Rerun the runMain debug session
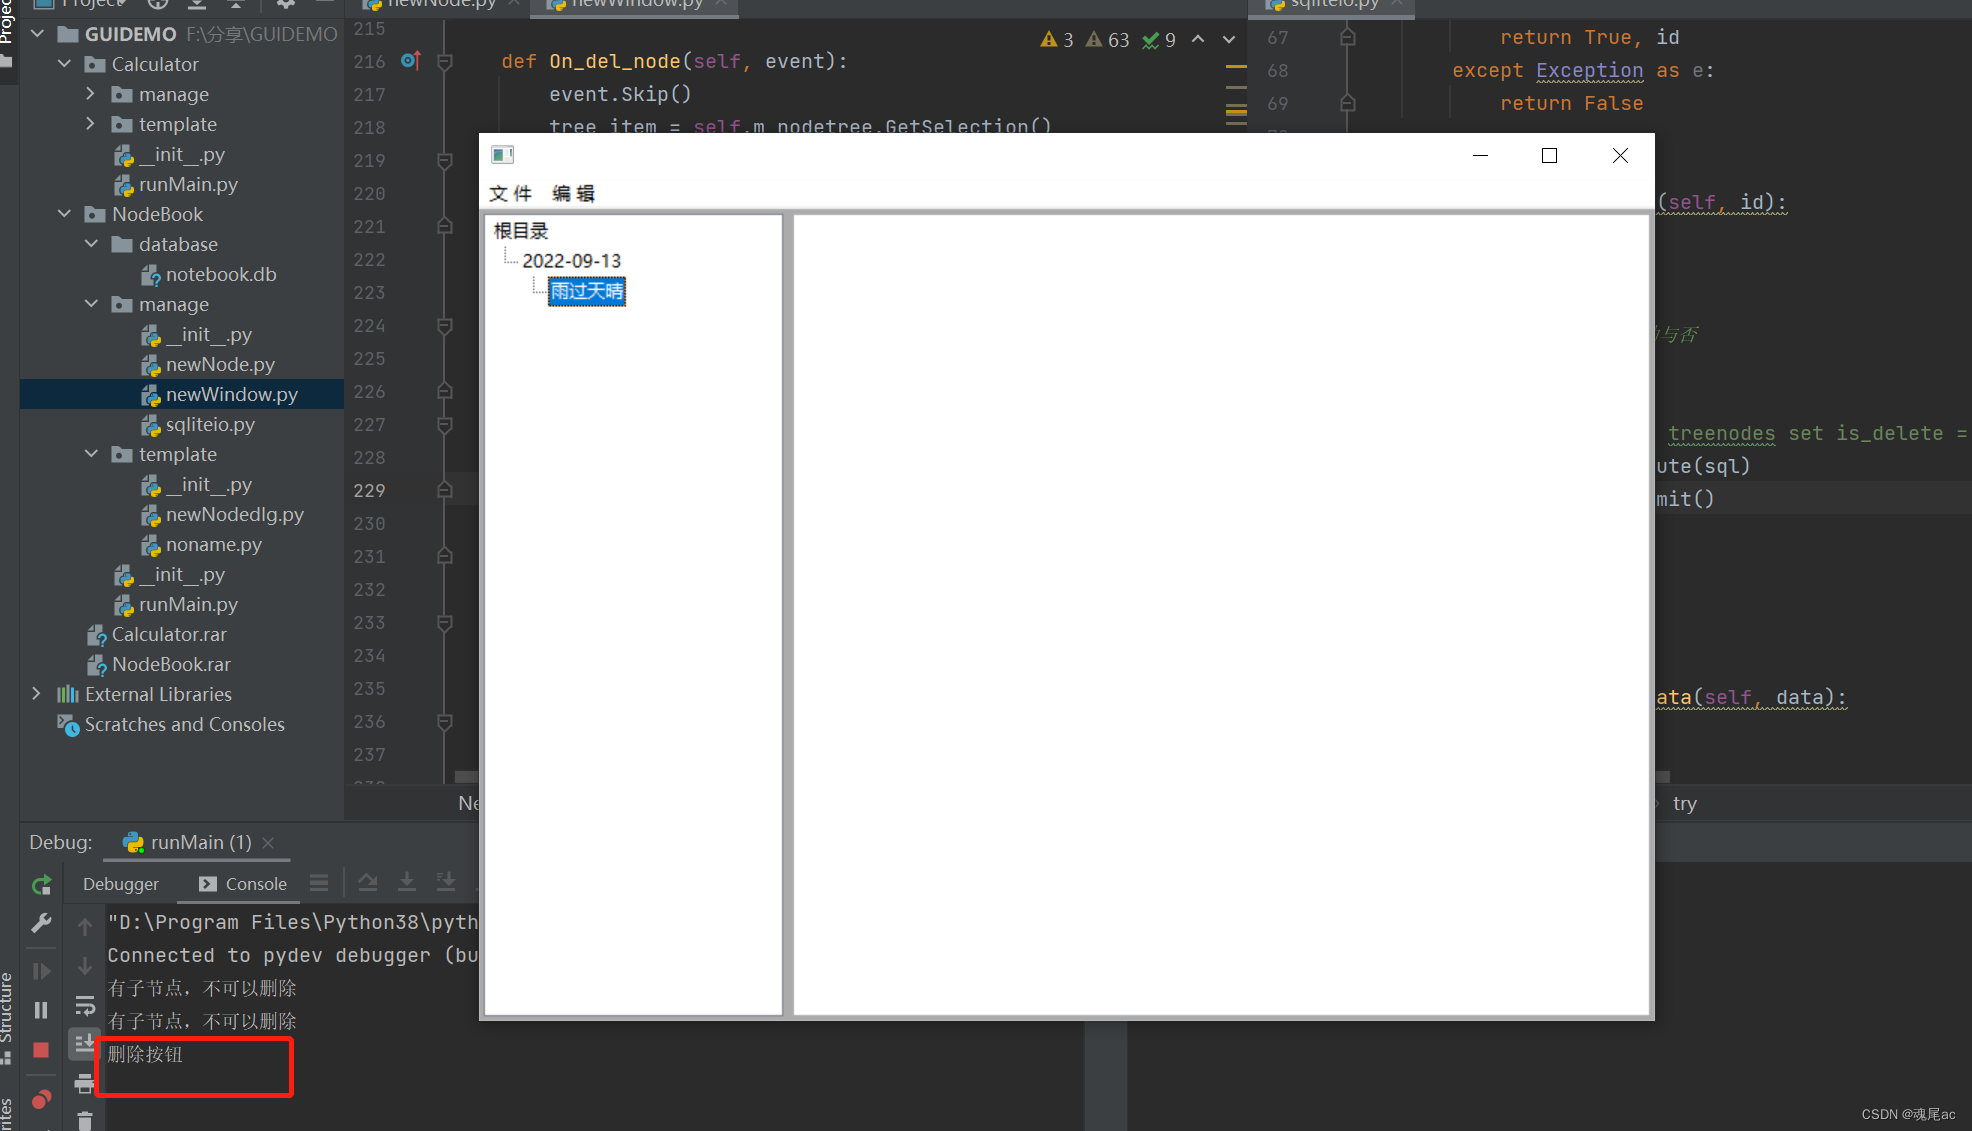The width and height of the screenshot is (1972, 1131). click(41, 885)
